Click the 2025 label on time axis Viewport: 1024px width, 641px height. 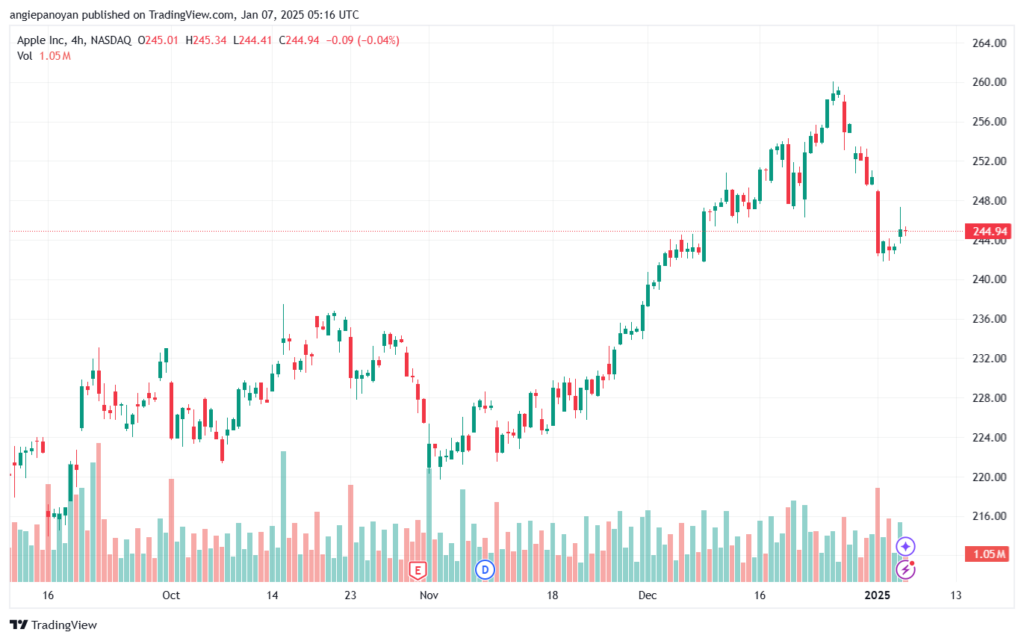(x=877, y=595)
